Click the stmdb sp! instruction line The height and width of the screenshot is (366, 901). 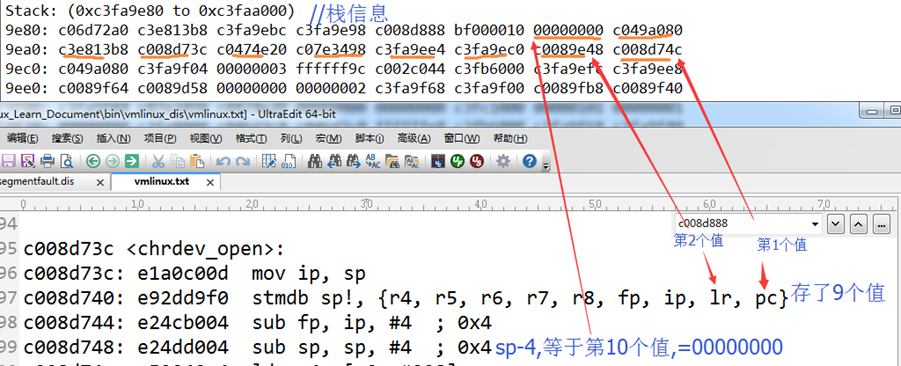click(405, 297)
